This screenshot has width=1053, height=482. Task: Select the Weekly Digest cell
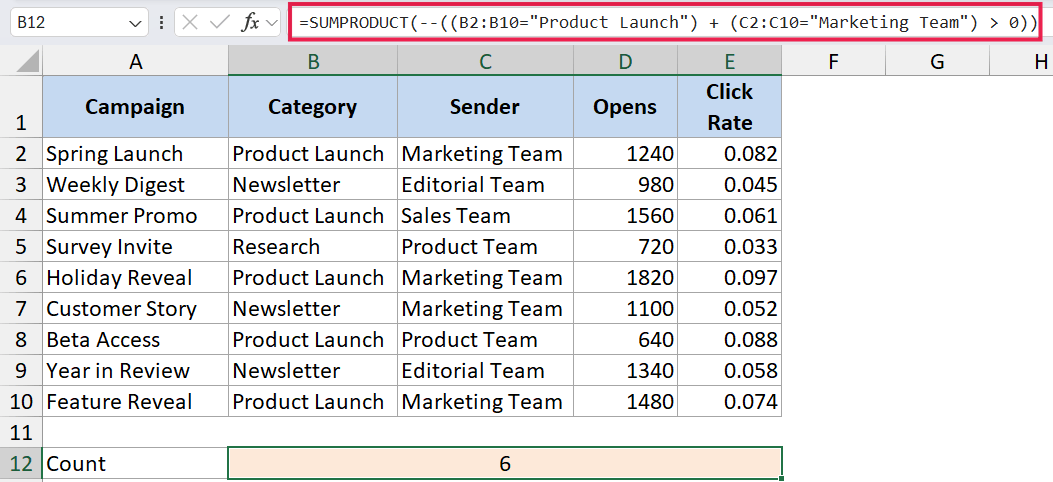pos(136,185)
